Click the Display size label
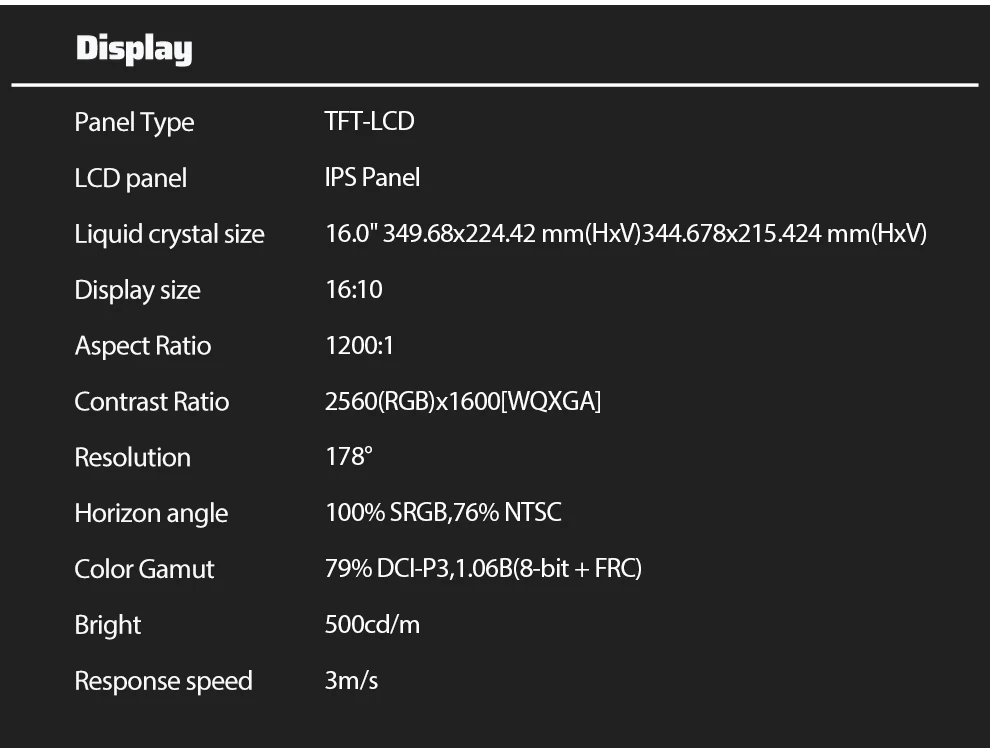Screen dimensions: 990x748 coord(137,290)
